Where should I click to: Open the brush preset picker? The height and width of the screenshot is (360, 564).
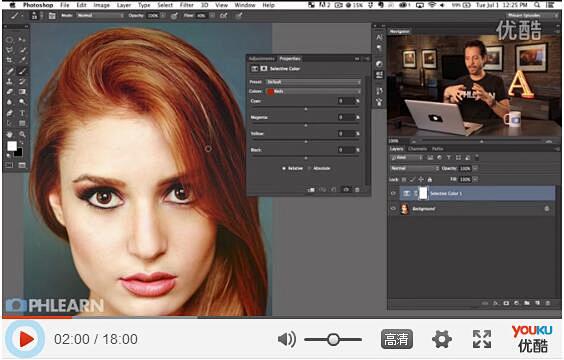pos(35,16)
